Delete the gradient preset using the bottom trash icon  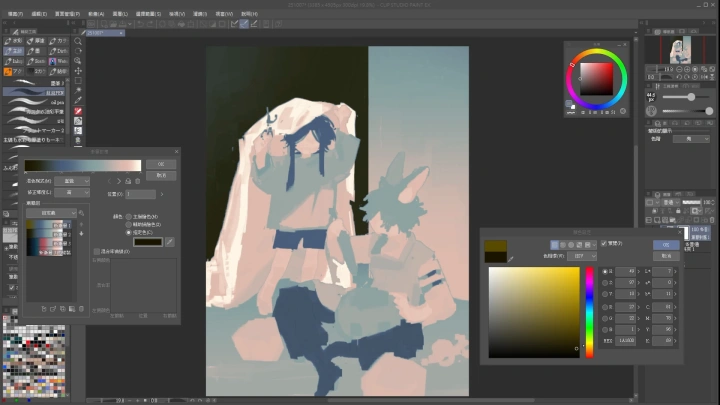(81, 308)
